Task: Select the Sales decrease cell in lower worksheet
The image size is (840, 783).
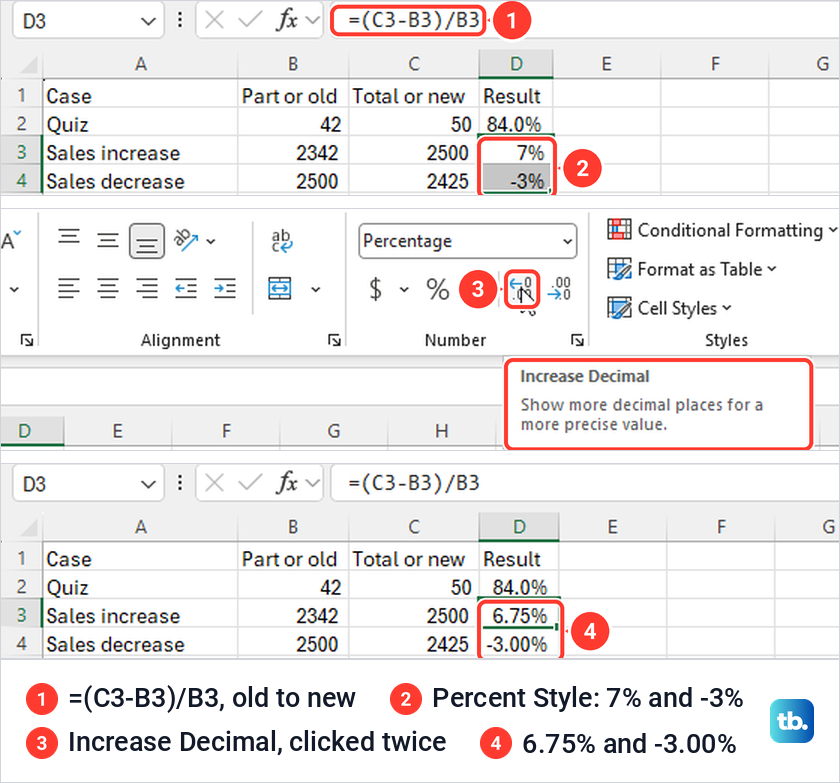Action: click(140, 644)
